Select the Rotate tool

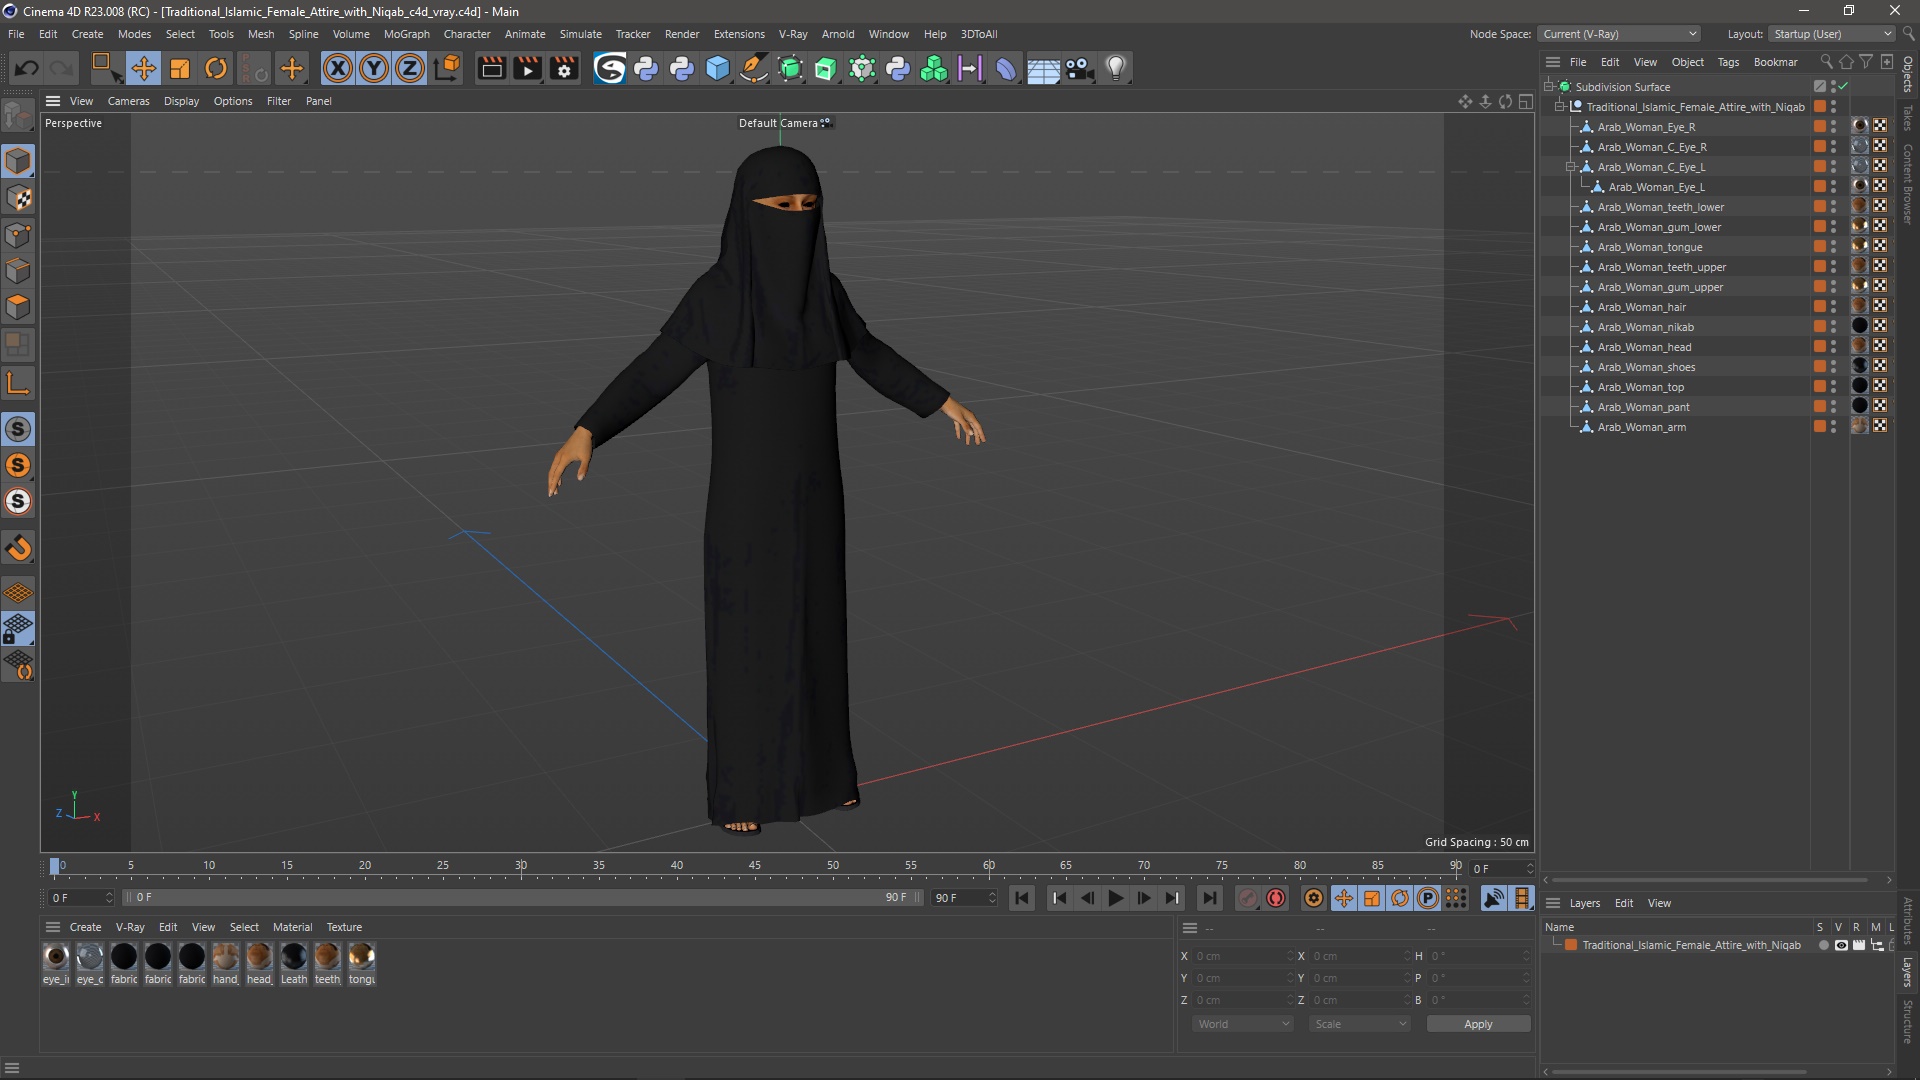click(216, 68)
